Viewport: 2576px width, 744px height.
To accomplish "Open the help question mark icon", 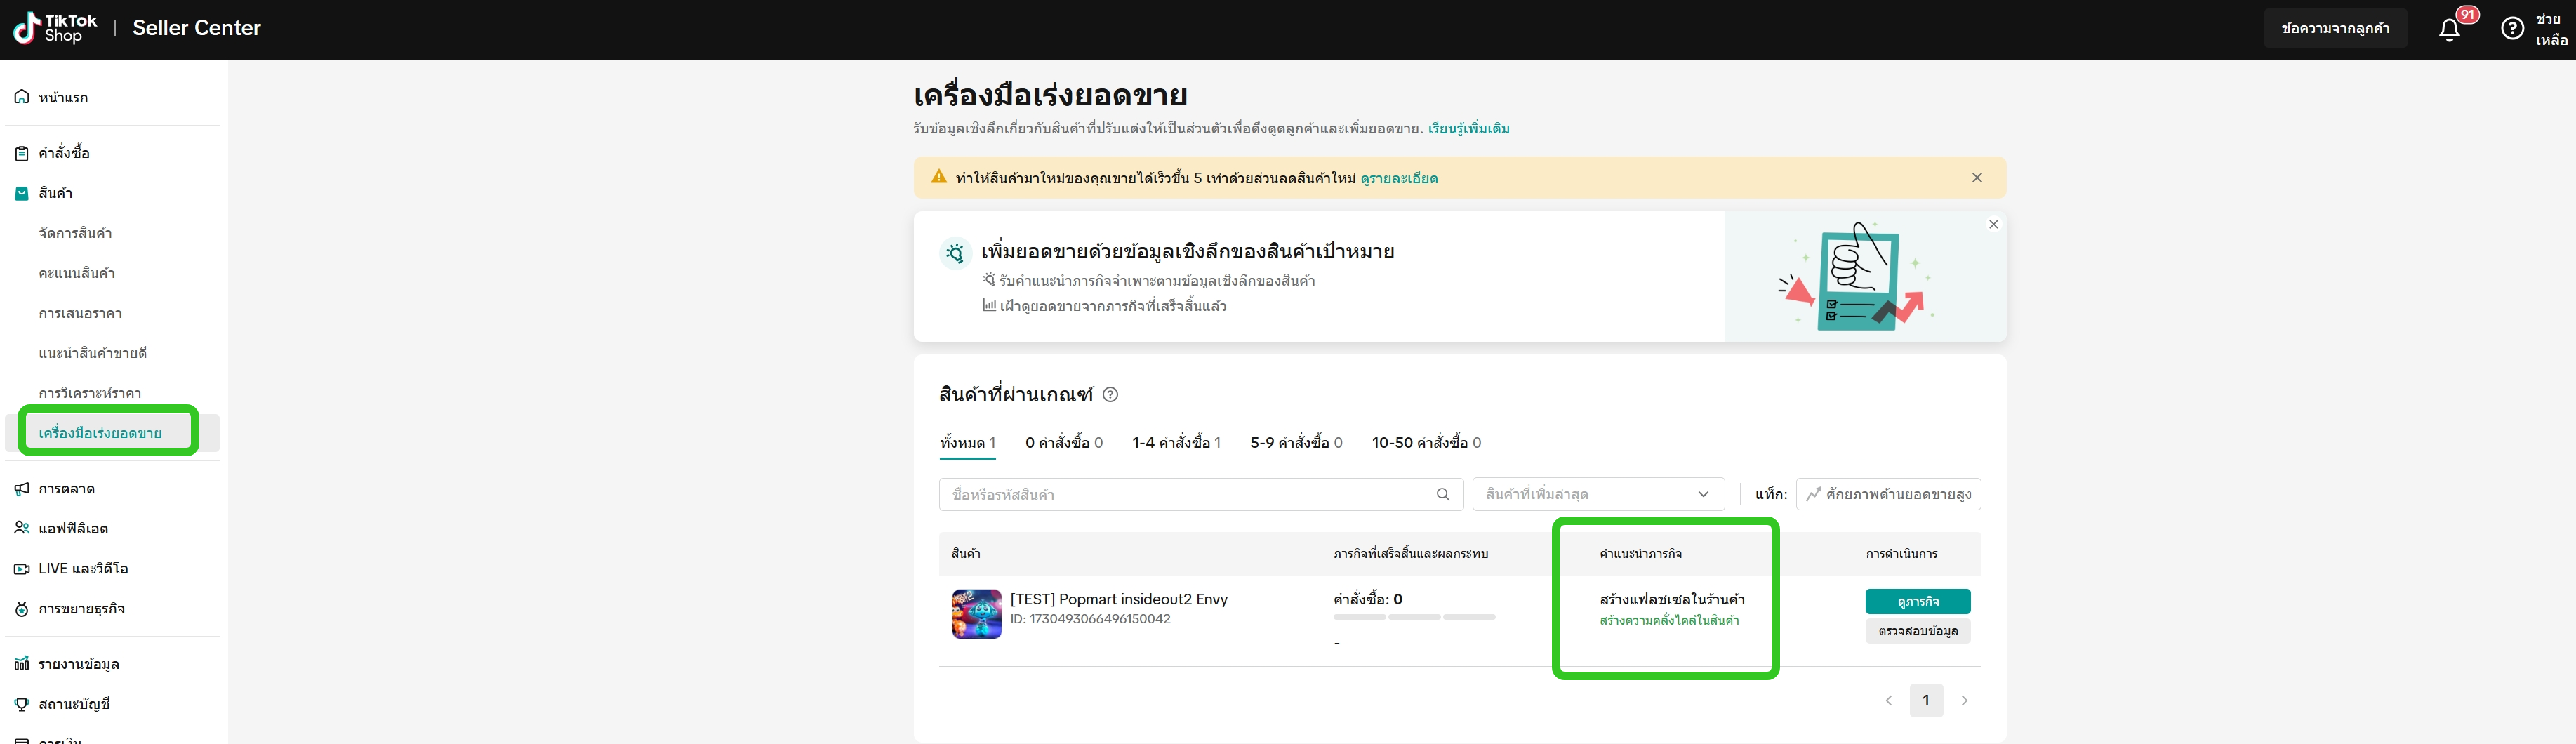I will (2512, 29).
